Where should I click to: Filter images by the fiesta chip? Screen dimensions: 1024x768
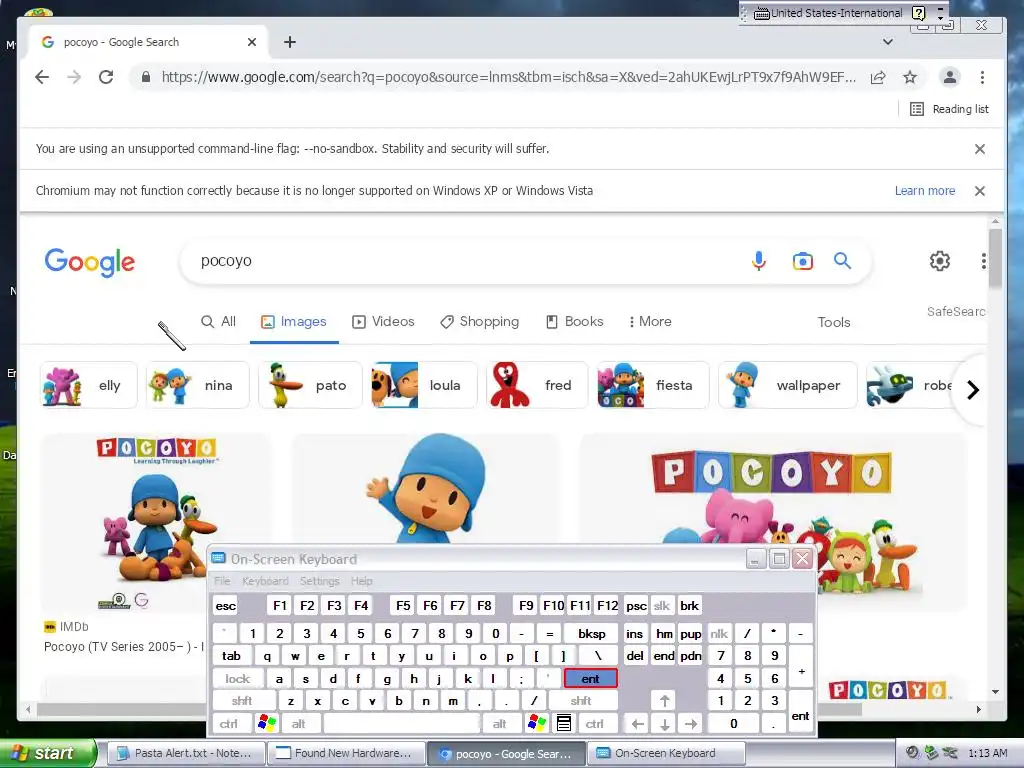point(653,385)
